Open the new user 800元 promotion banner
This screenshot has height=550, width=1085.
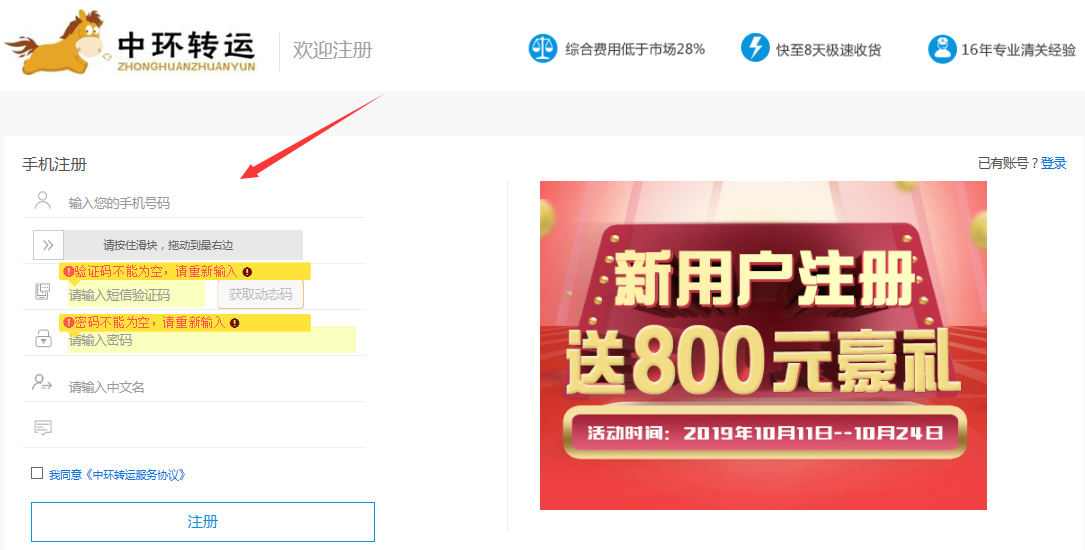763,345
